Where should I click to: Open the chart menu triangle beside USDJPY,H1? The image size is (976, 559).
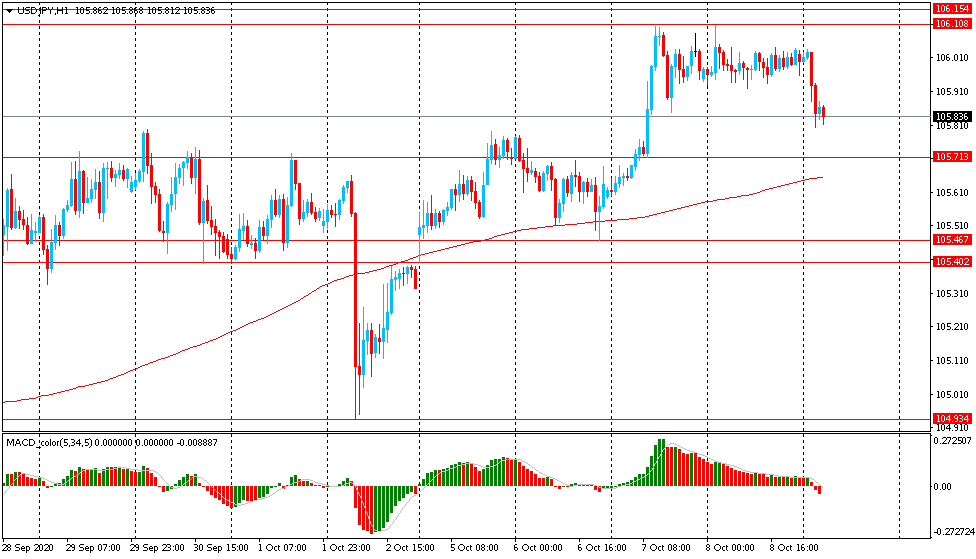coord(9,11)
